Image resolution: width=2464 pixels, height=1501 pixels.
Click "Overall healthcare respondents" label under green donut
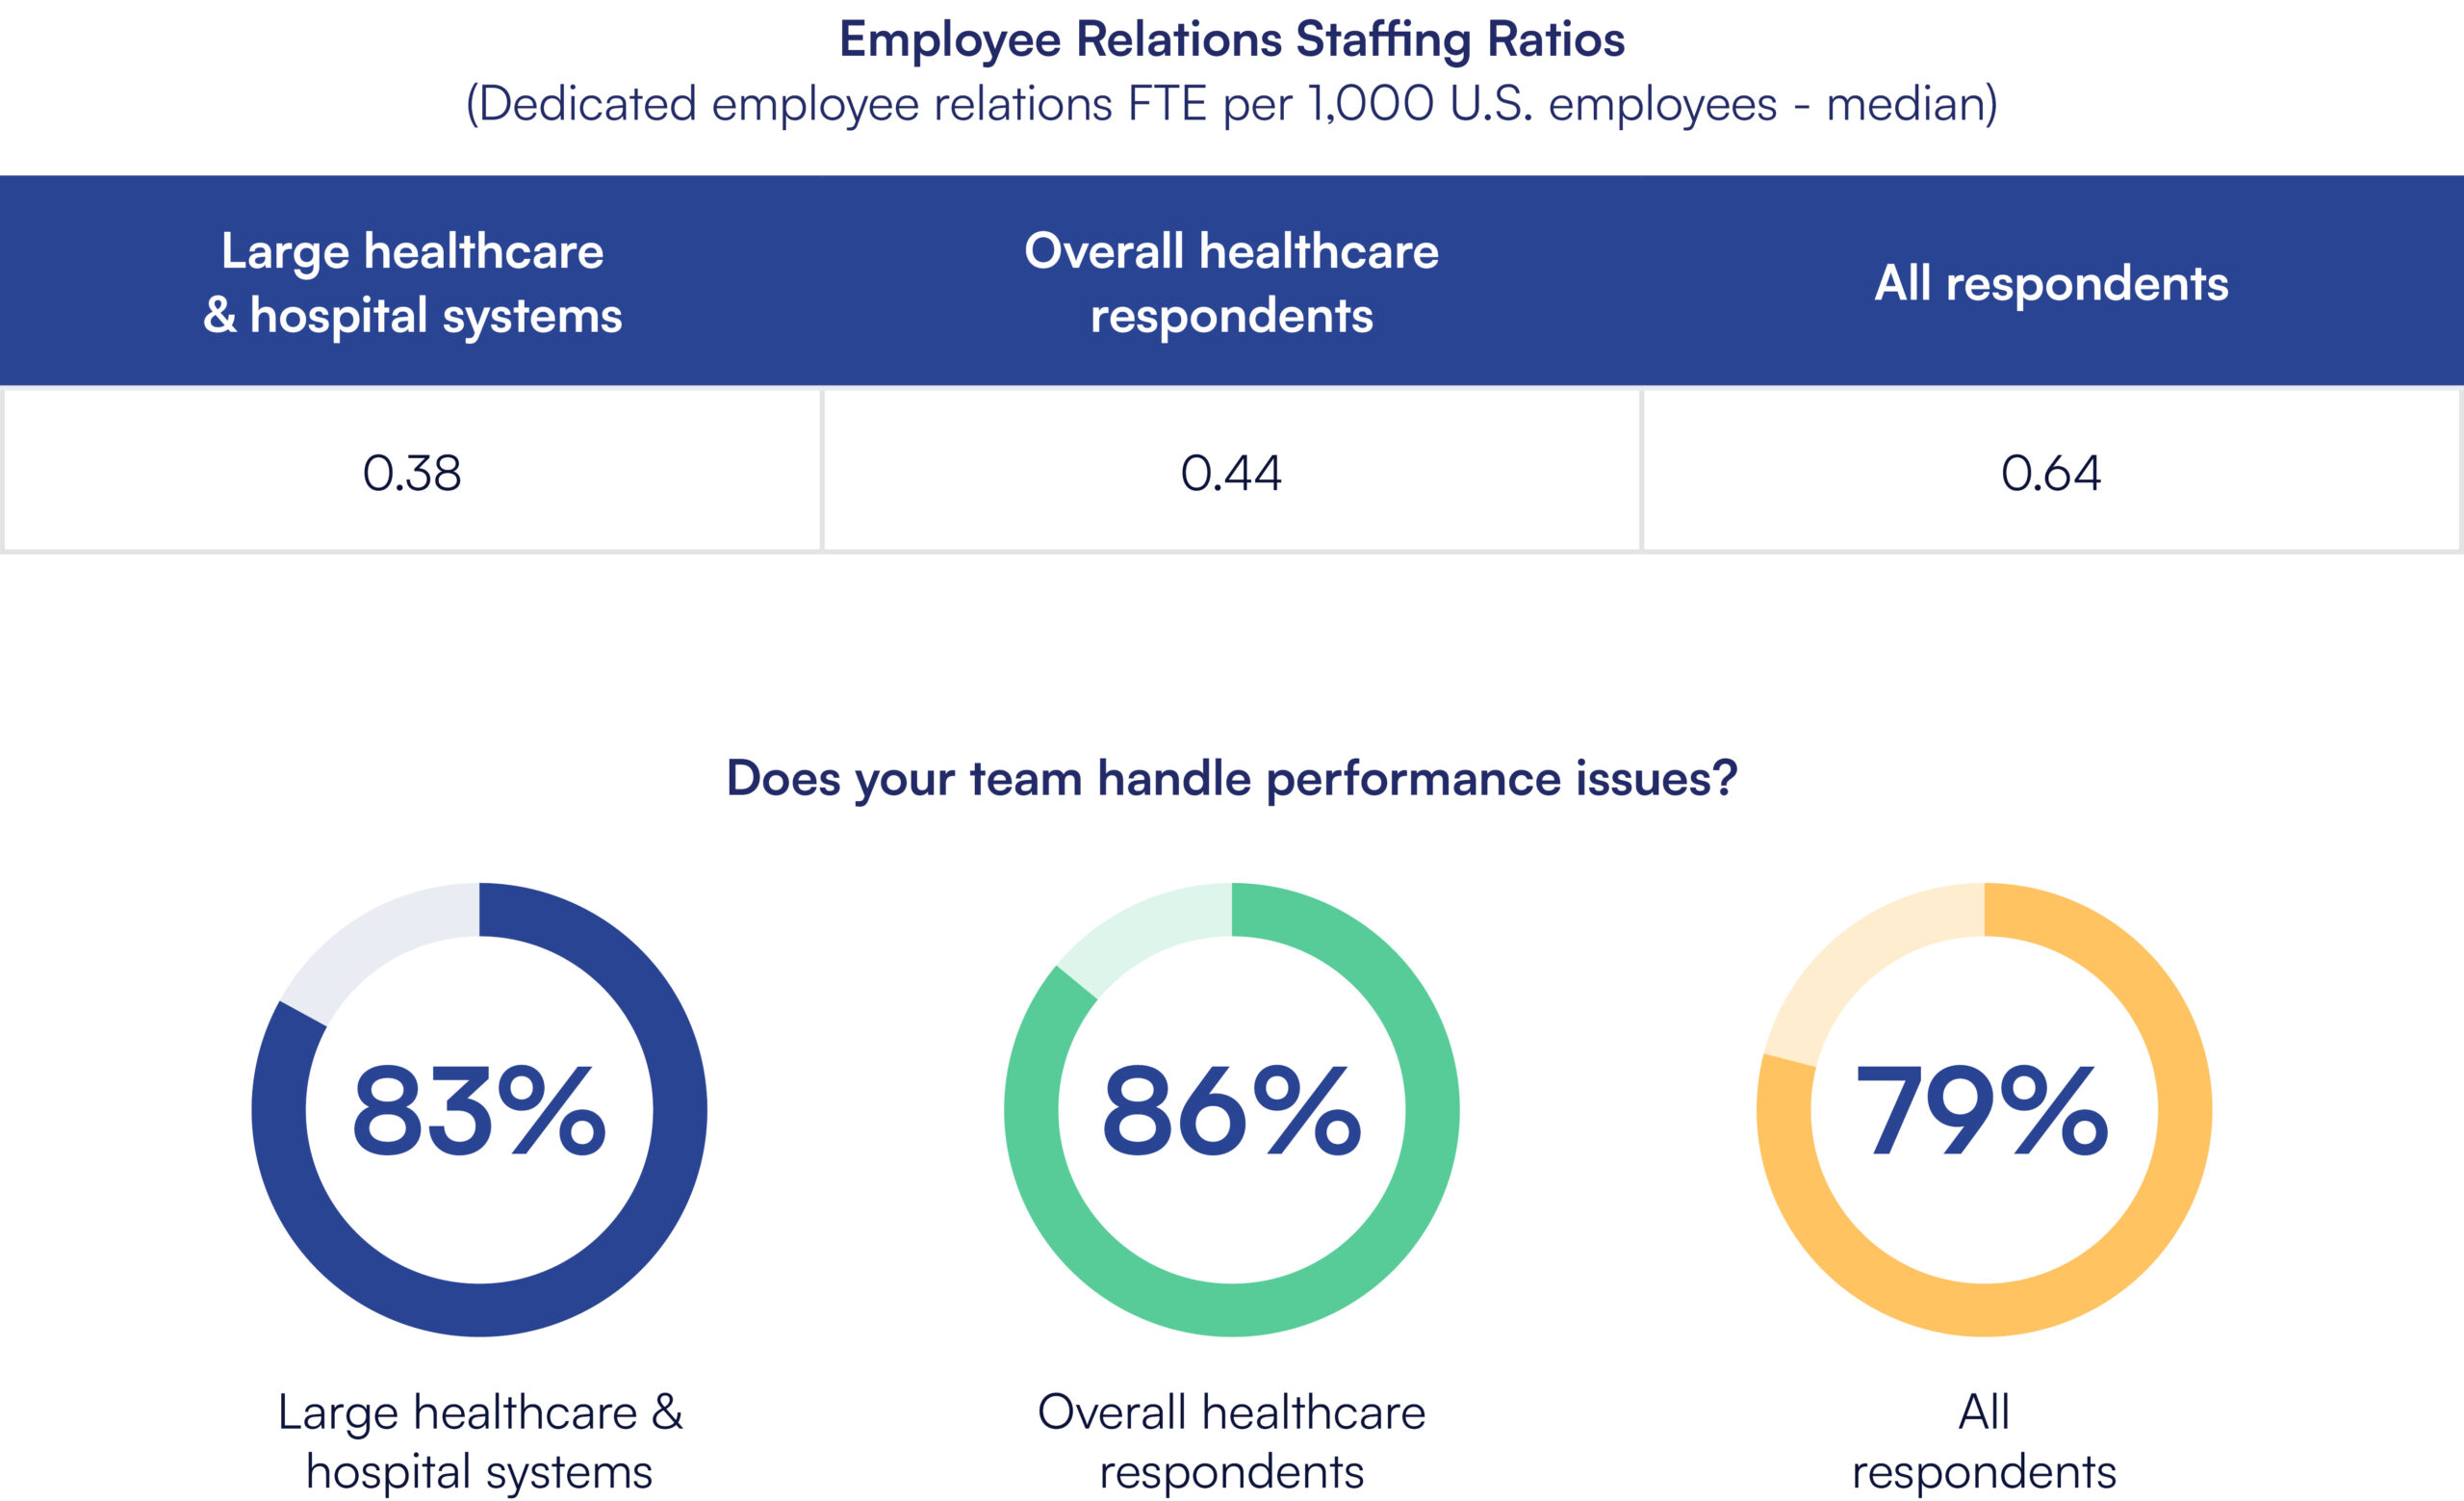[x=1231, y=1441]
